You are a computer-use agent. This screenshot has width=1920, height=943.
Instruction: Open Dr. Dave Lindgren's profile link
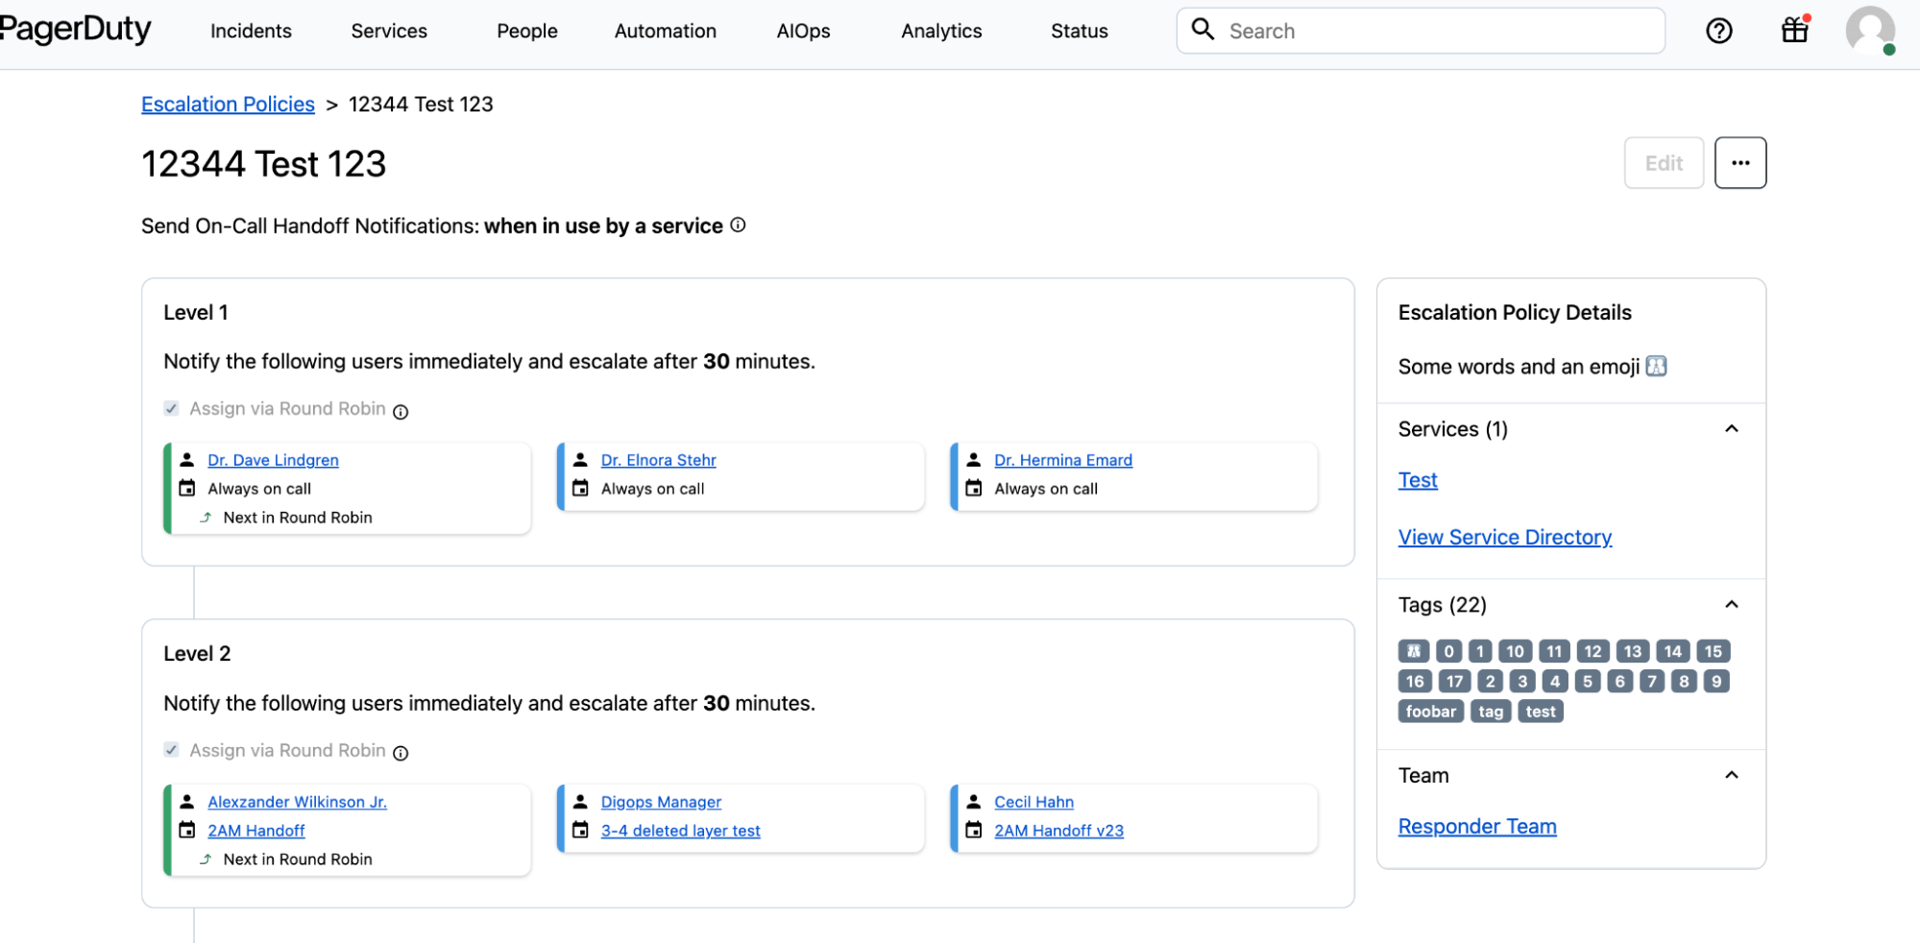[x=273, y=460]
